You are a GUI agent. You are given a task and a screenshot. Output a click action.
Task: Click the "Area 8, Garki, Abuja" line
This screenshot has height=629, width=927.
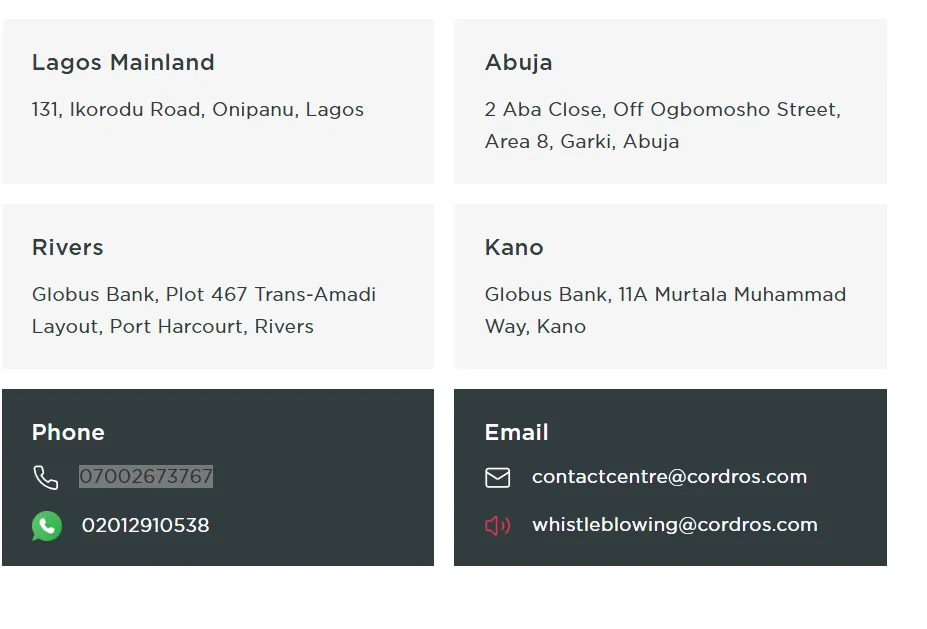[x=581, y=142]
